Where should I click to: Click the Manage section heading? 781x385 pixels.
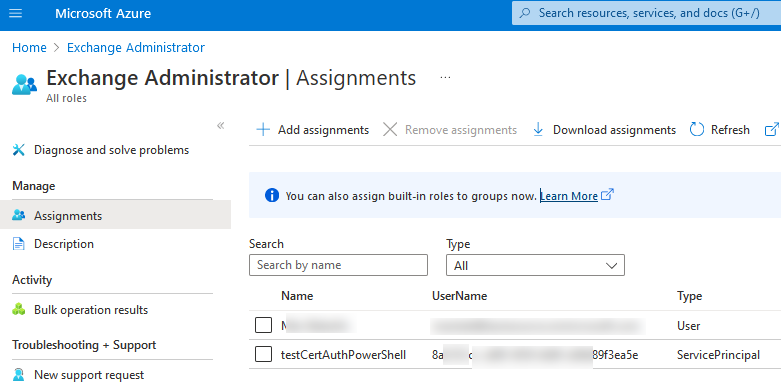tap(33, 186)
